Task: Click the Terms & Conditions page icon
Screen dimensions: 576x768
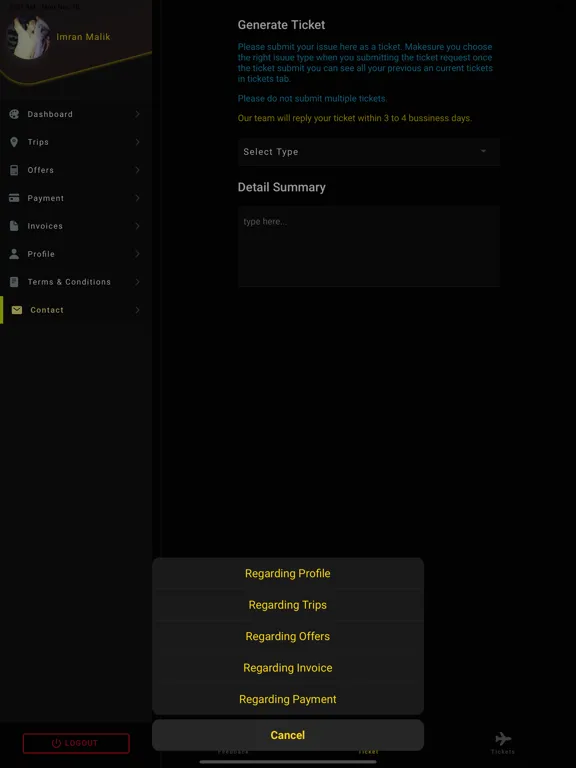Action: (14, 282)
